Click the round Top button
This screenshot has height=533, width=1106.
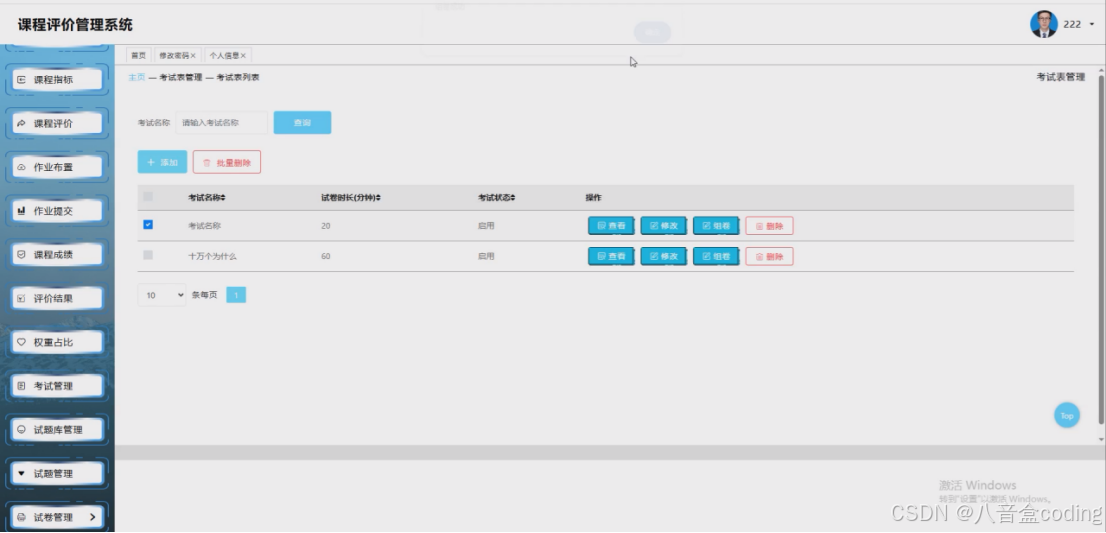[1066, 415]
